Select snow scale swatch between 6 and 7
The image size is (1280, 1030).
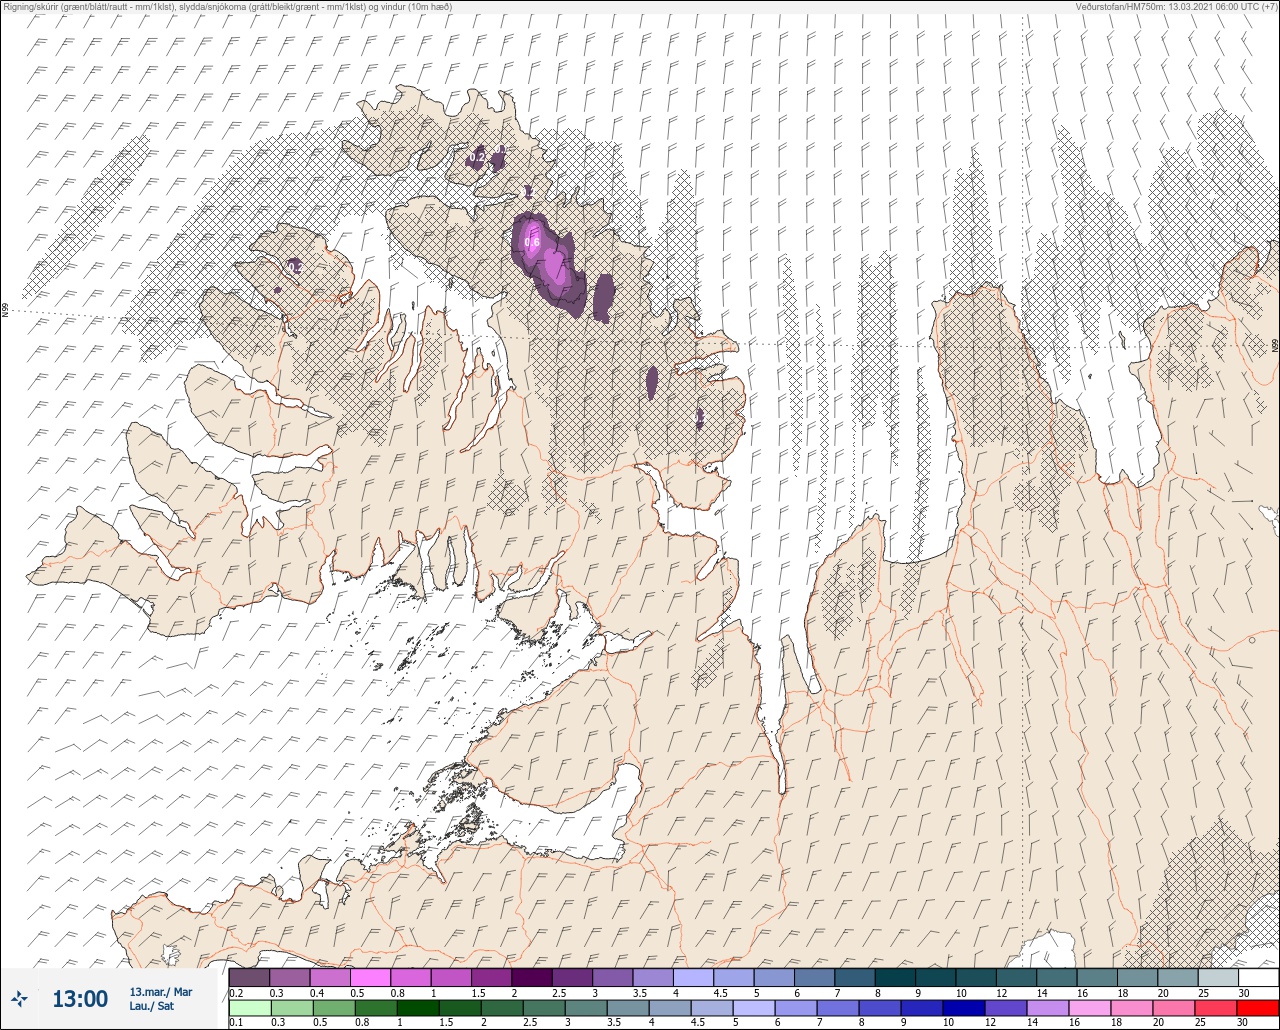coord(814,977)
